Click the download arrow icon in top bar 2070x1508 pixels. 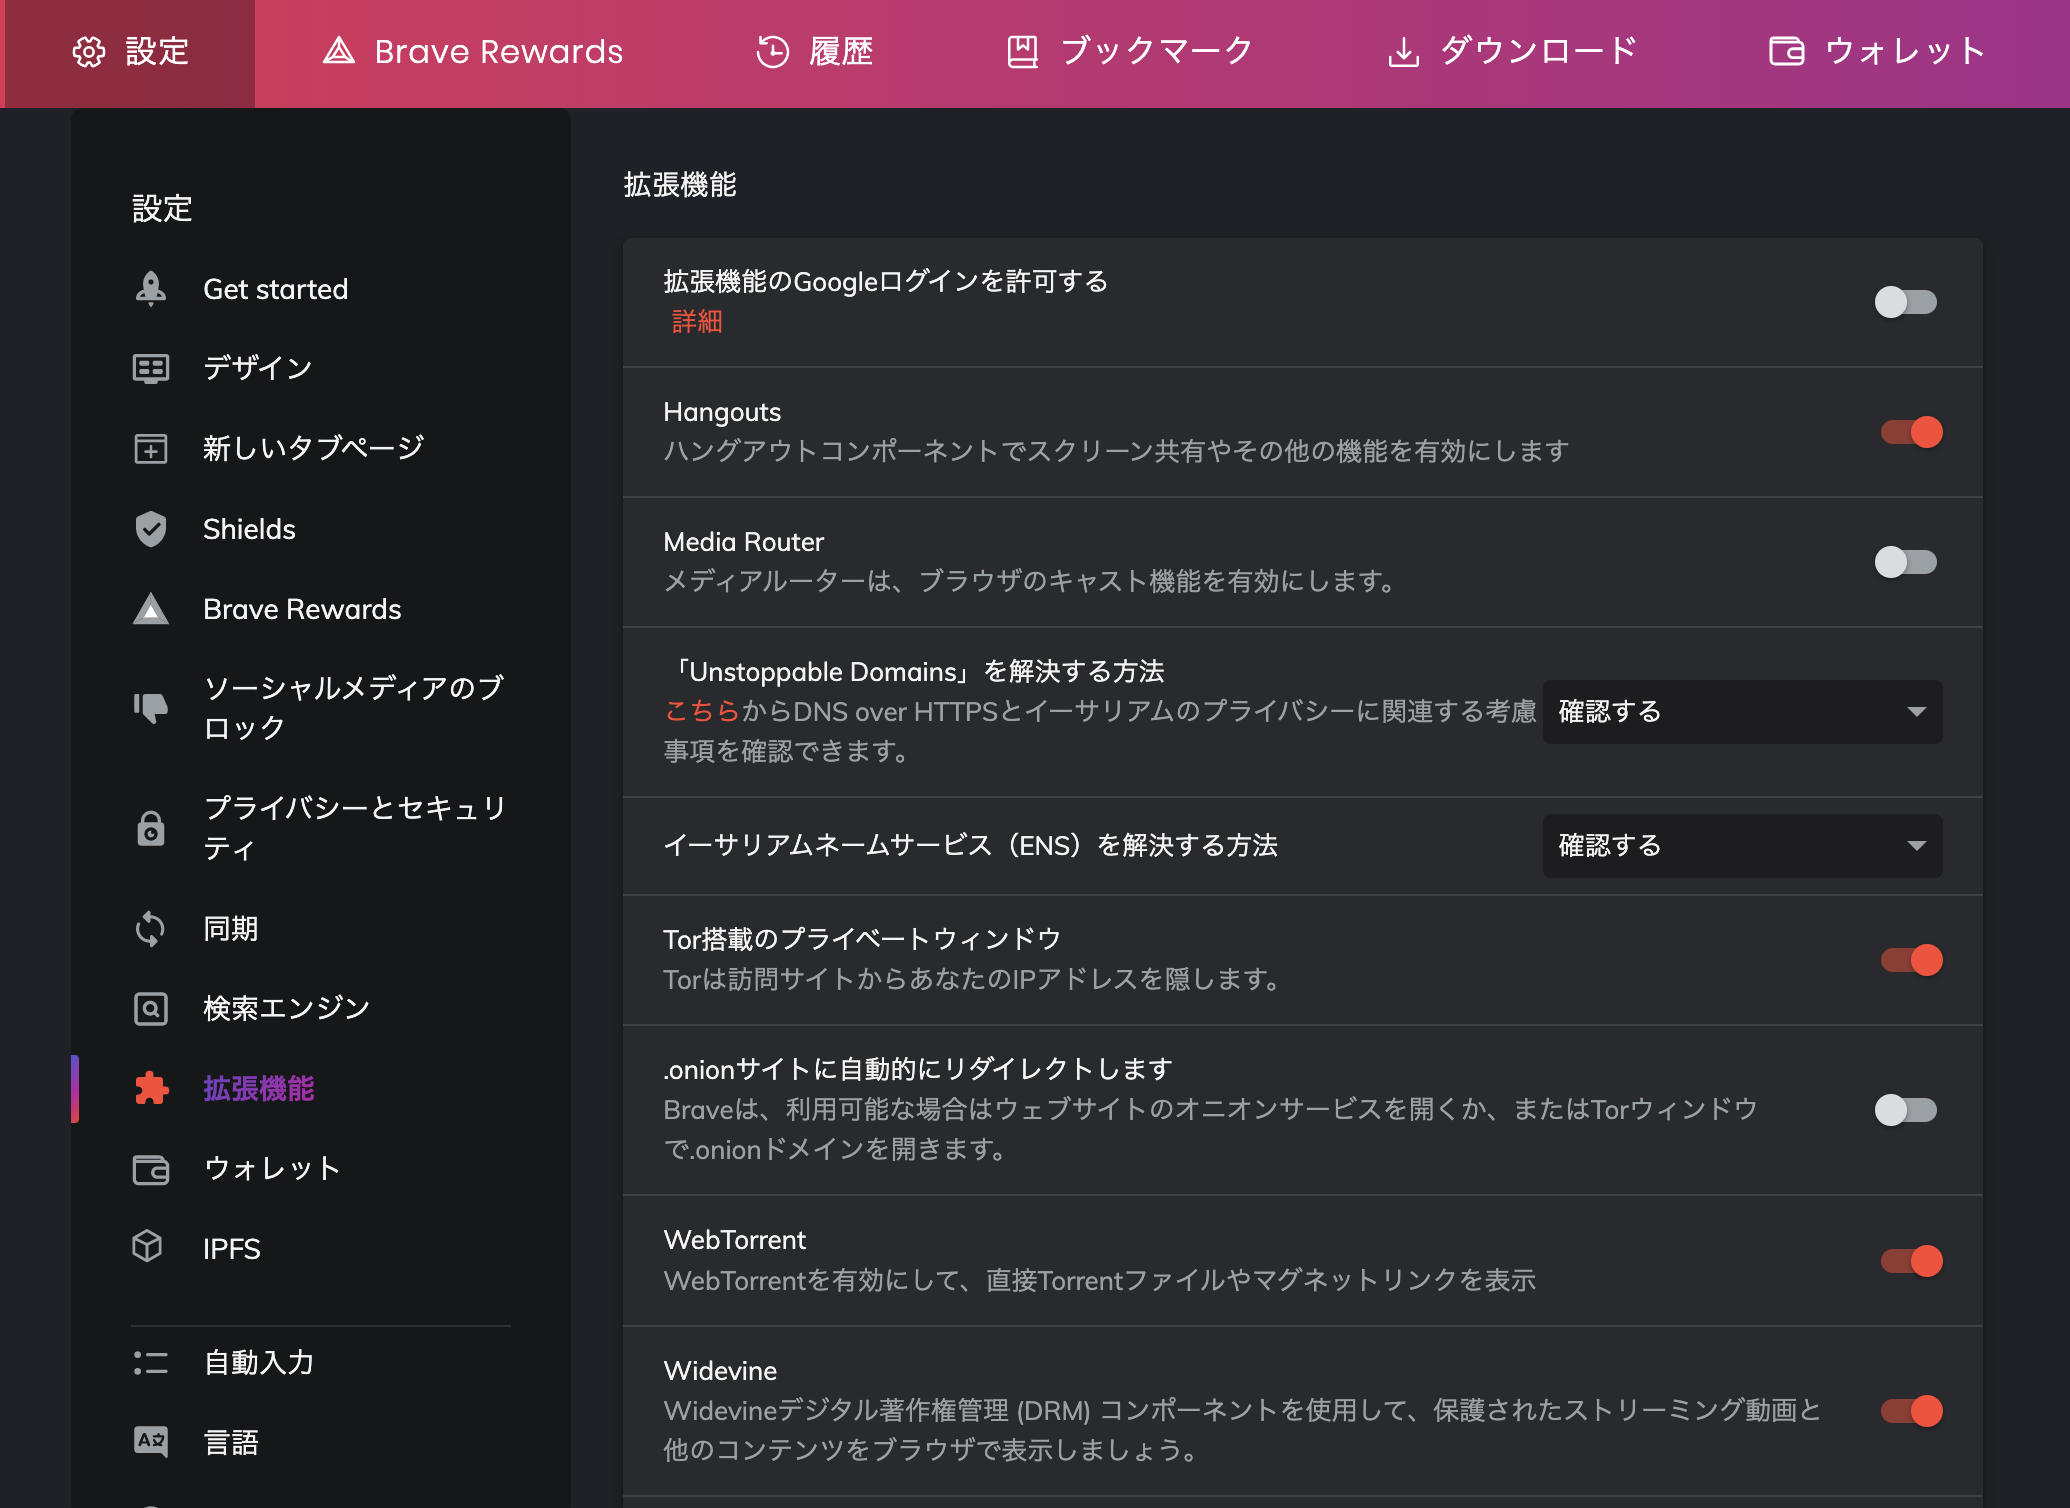click(1404, 52)
